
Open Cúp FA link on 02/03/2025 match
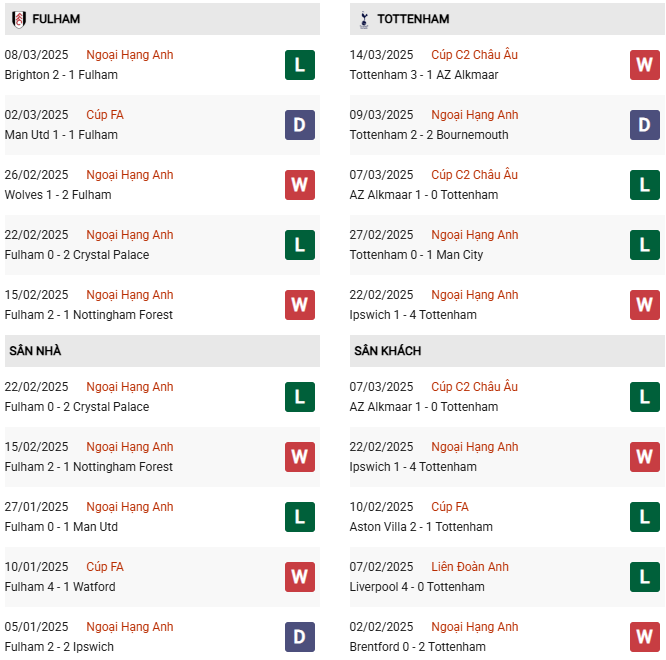point(105,115)
